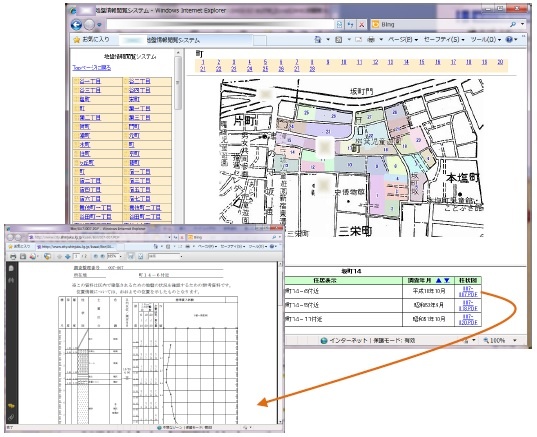Click inside the Bing search box
Image resolution: width=537 pixels, height=437 pixels.
tap(443, 24)
